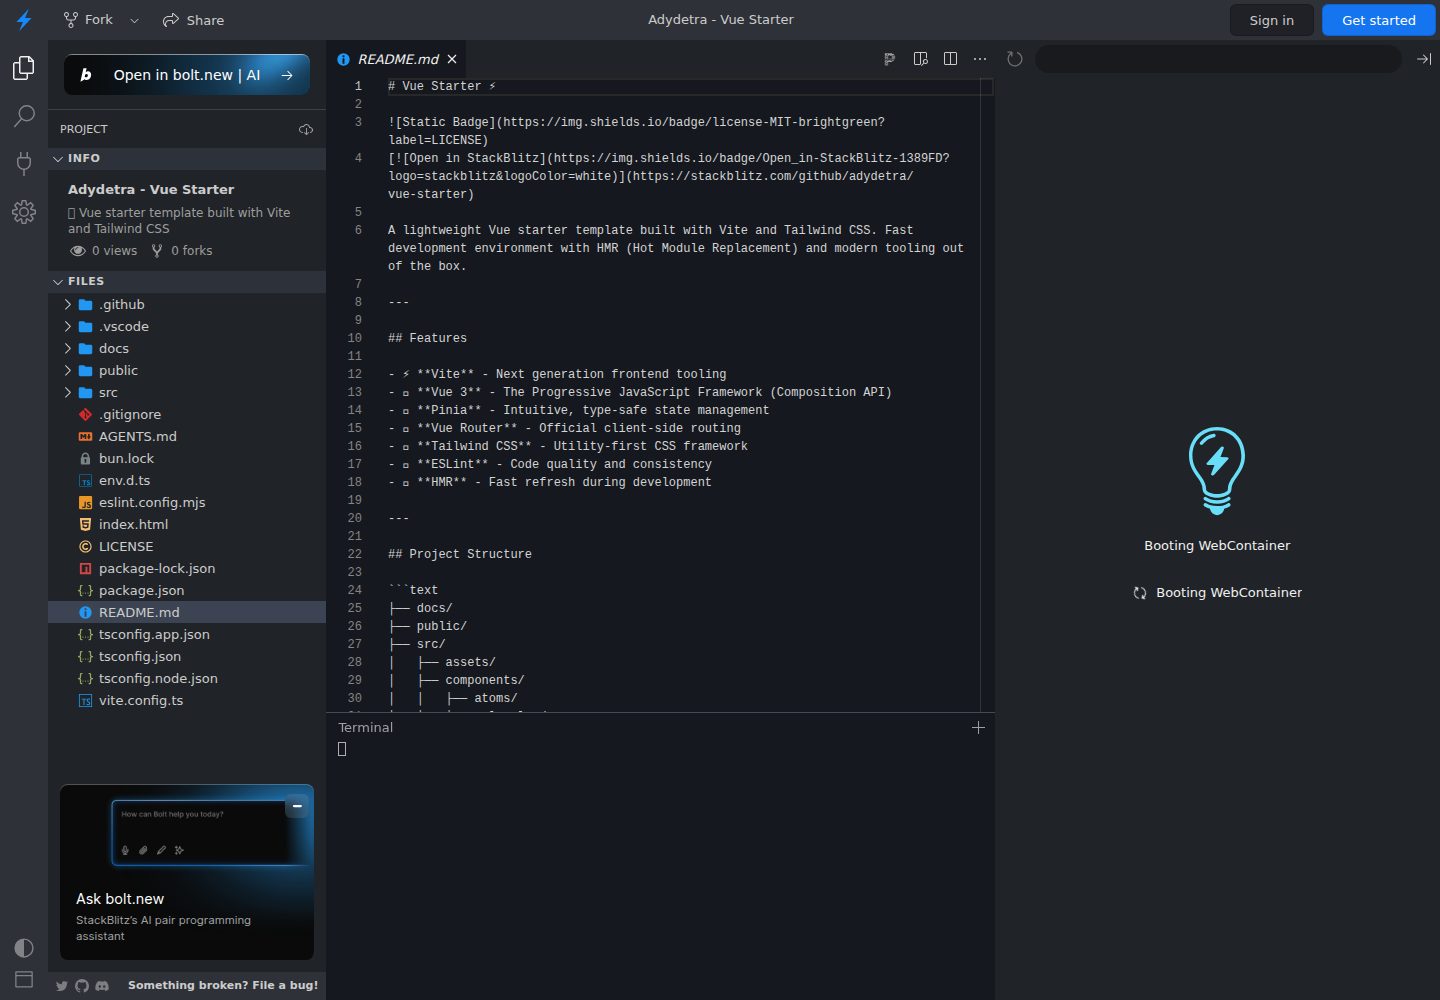Open AGENTS.md file

[187, 437]
